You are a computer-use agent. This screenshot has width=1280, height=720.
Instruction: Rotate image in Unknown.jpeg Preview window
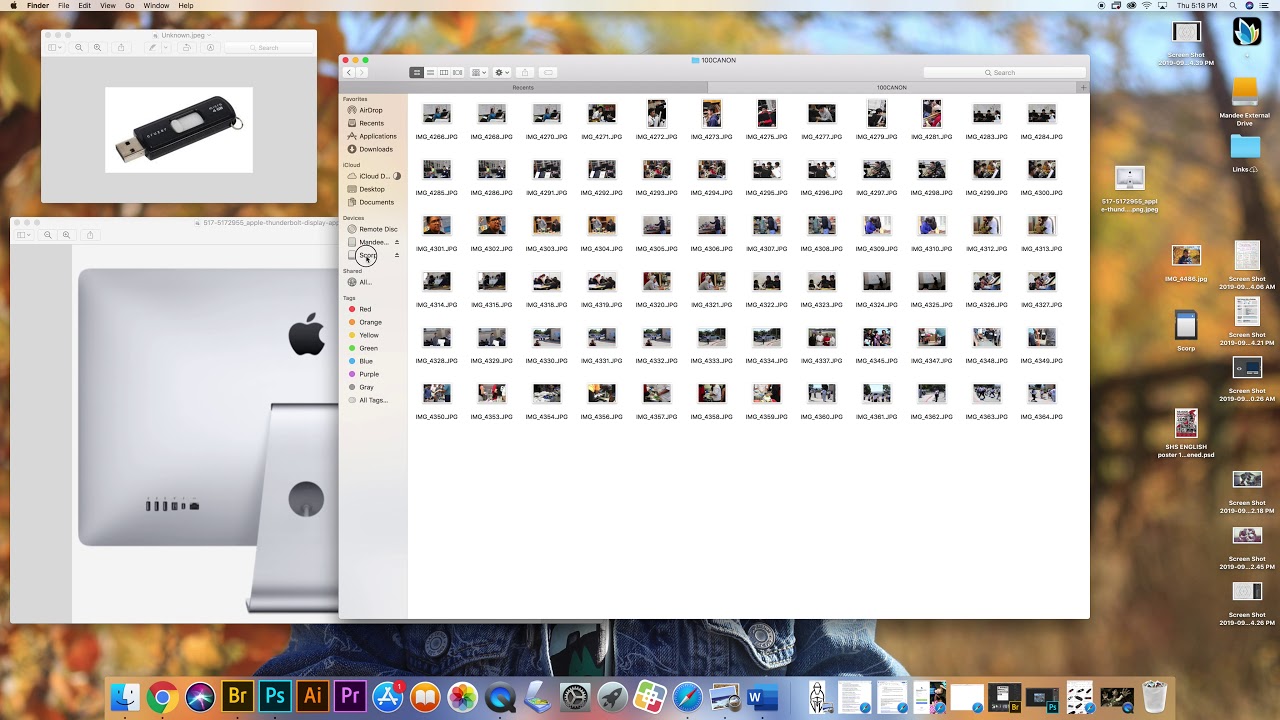187,47
